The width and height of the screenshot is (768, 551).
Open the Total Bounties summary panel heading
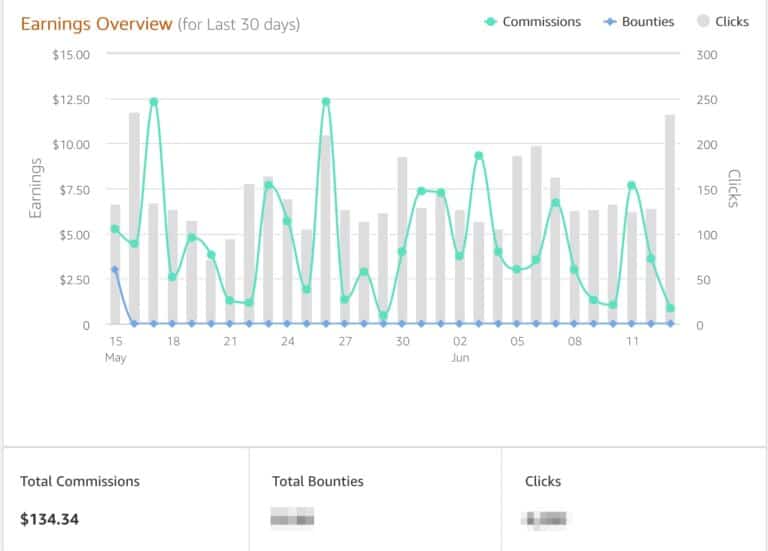(x=317, y=481)
